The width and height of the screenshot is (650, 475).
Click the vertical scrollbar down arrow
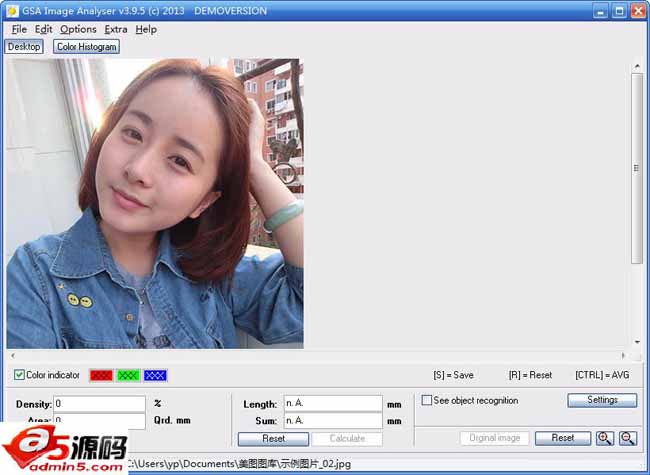coord(637,342)
